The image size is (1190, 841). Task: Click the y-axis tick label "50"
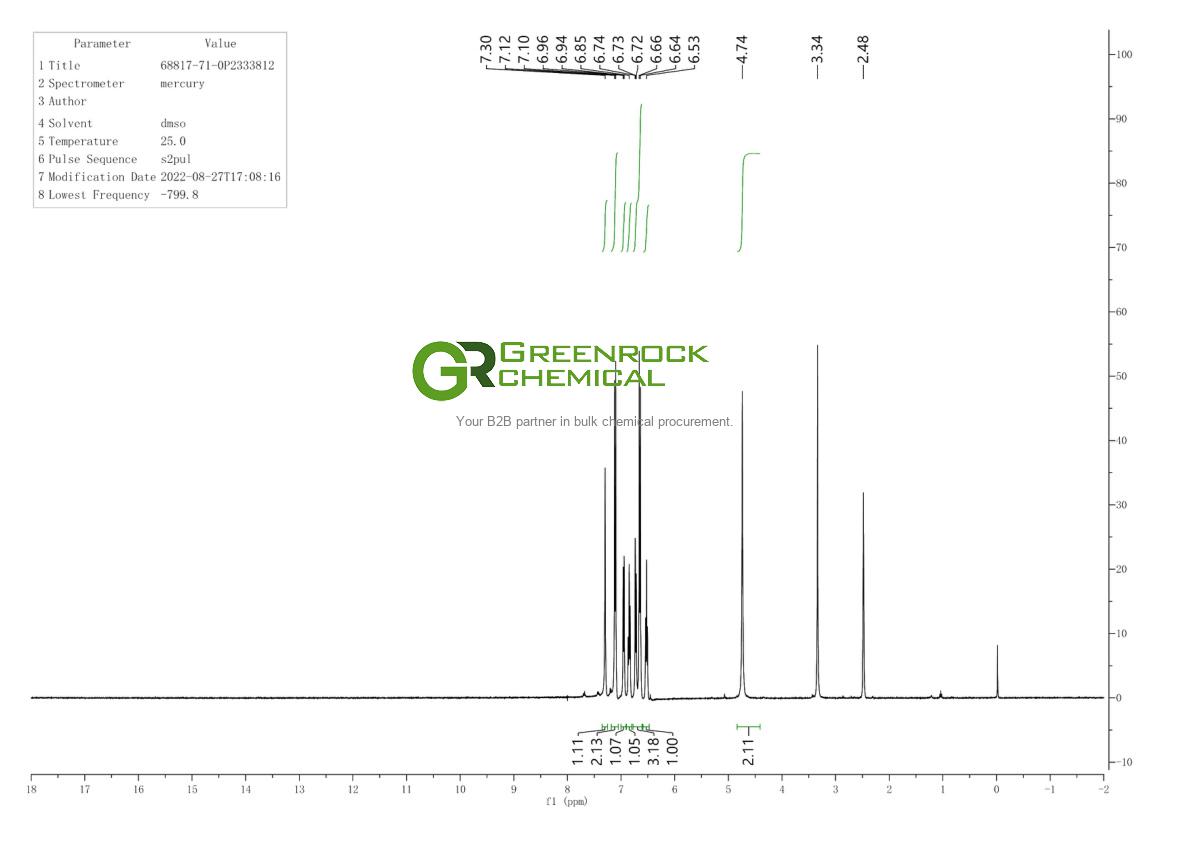pyautogui.click(x=1122, y=376)
